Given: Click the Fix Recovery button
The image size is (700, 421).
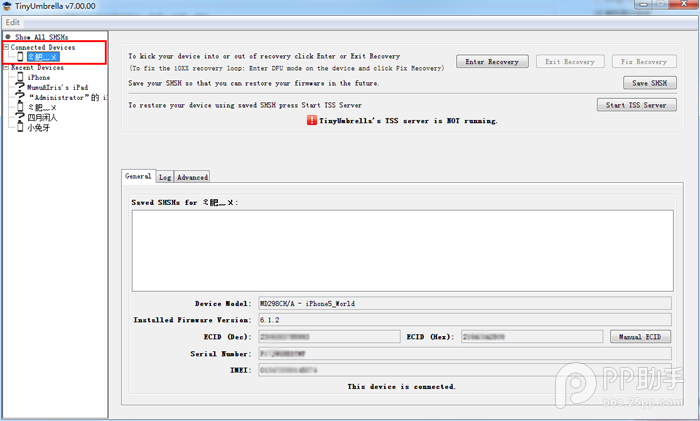Looking at the screenshot, I should click(644, 62).
